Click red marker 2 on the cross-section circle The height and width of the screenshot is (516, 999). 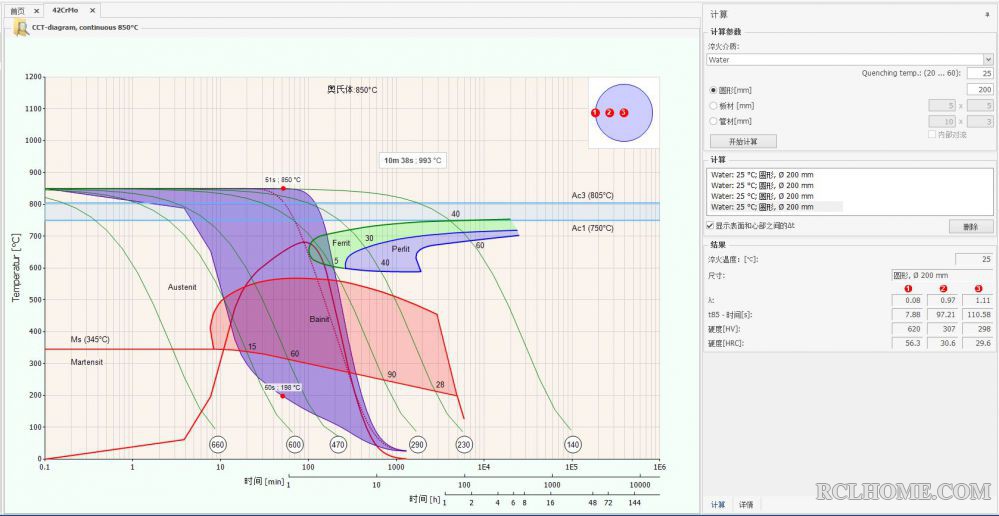[x=609, y=113]
